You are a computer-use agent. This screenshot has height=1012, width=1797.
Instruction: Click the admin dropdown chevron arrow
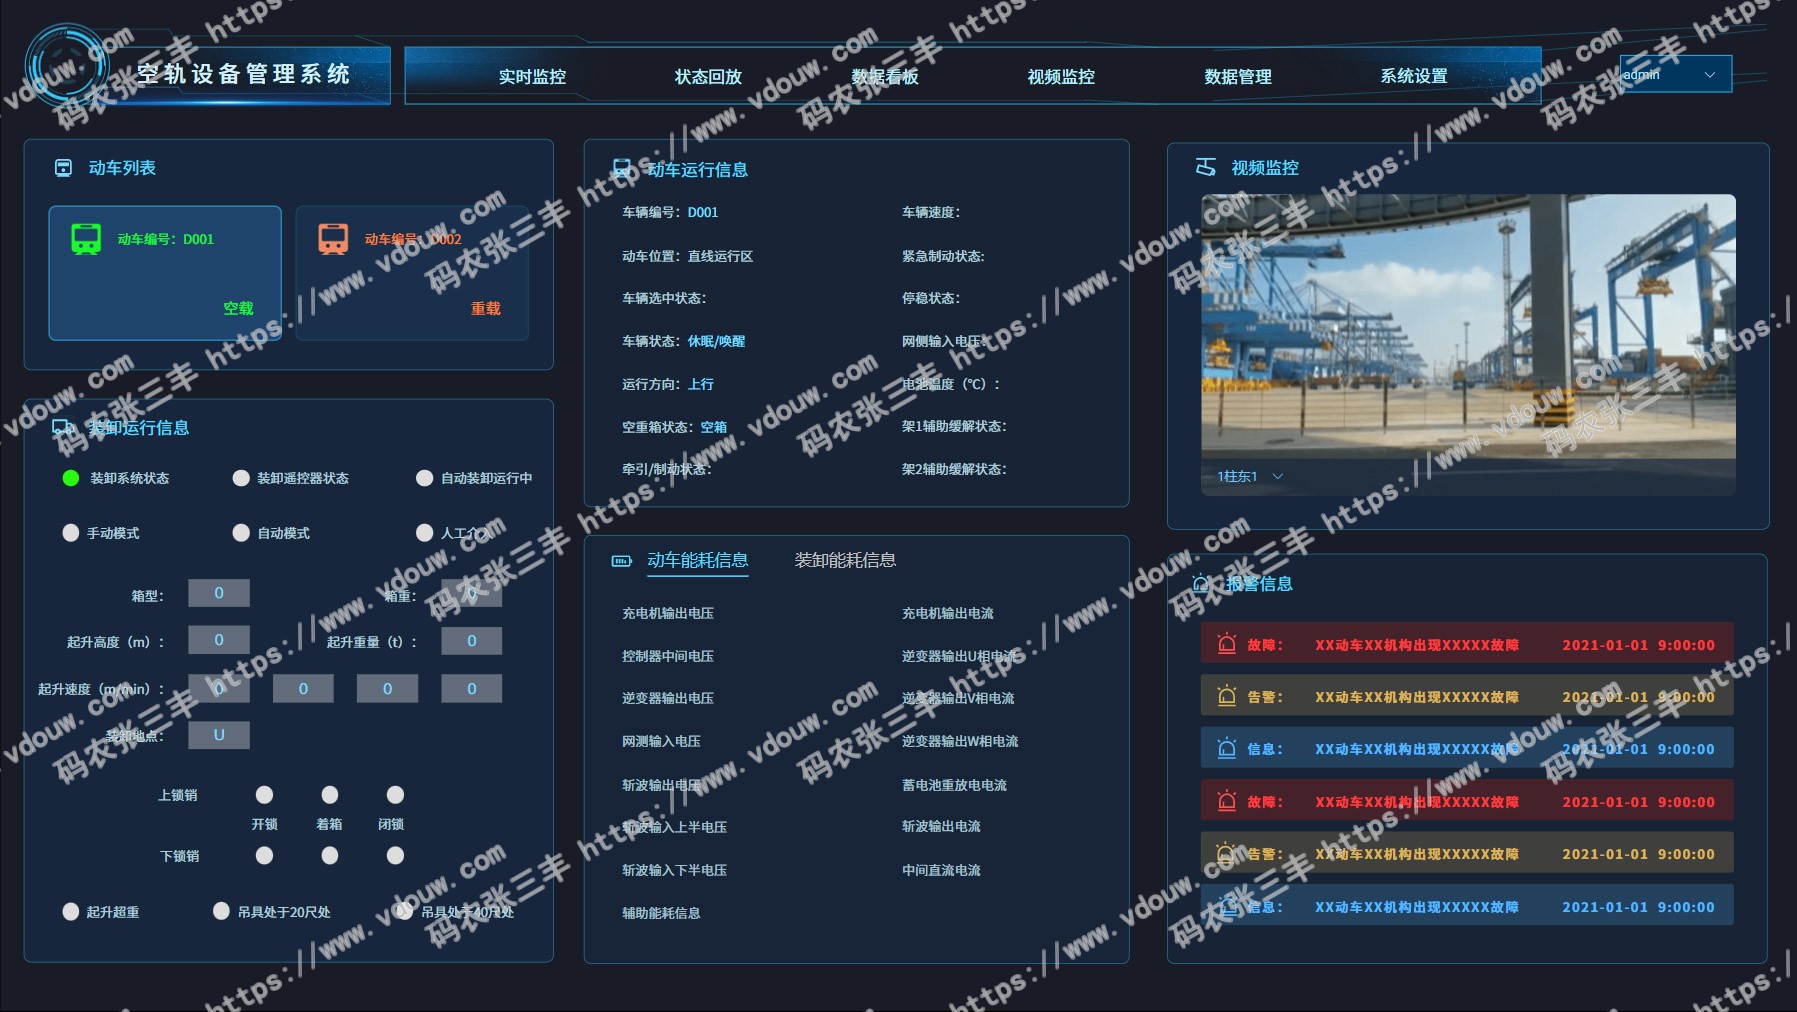tap(1710, 75)
